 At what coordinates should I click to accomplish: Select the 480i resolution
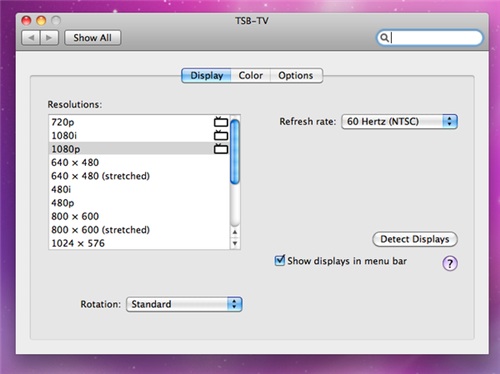click(x=139, y=189)
